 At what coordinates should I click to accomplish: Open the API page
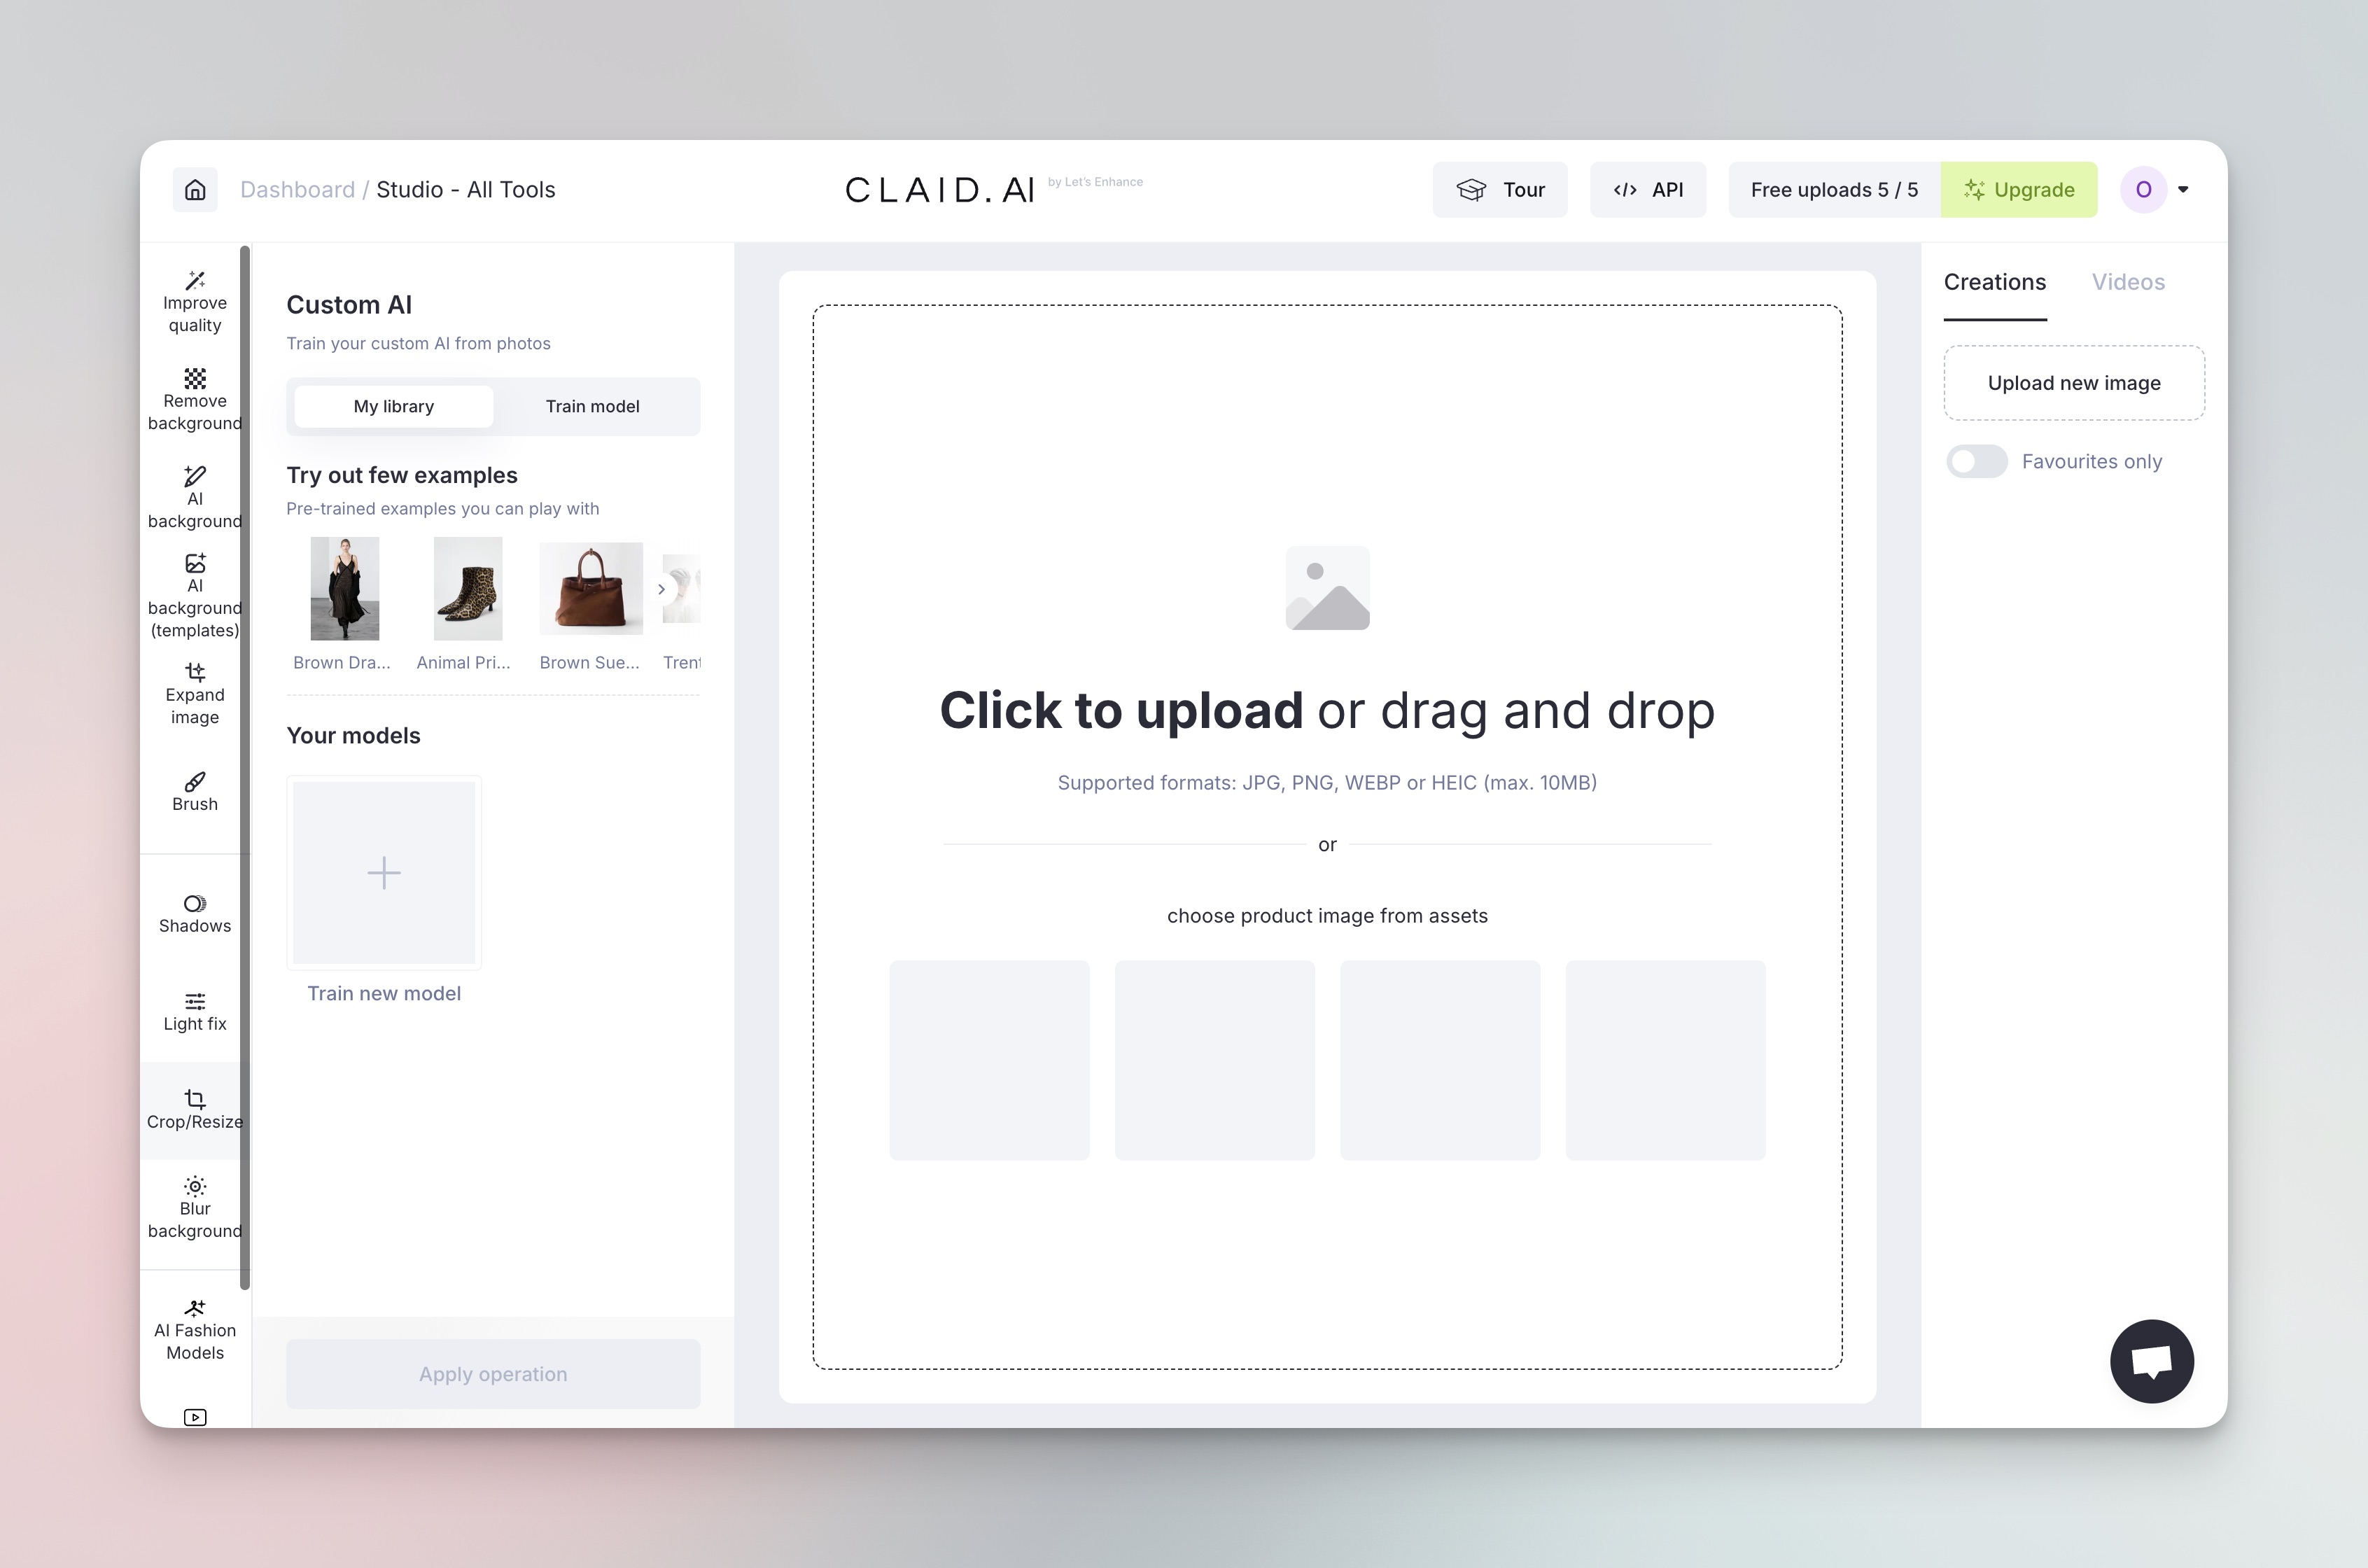[x=1648, y=190]
